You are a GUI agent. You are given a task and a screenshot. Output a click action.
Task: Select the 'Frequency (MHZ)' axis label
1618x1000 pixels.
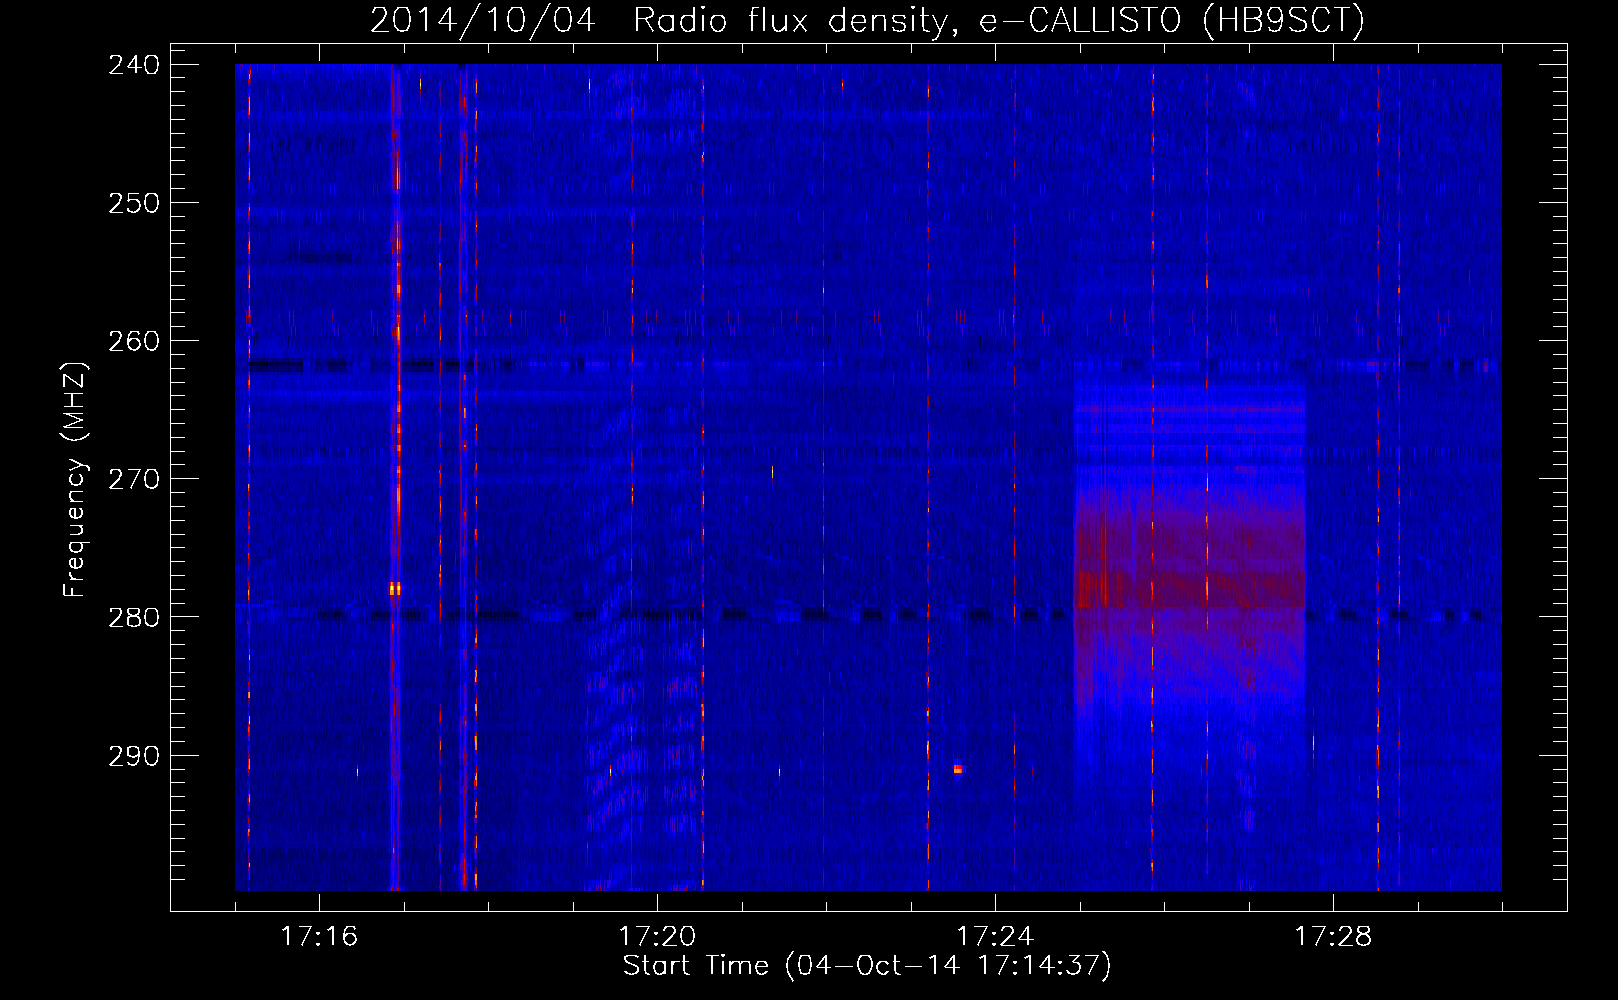point(75,479)
